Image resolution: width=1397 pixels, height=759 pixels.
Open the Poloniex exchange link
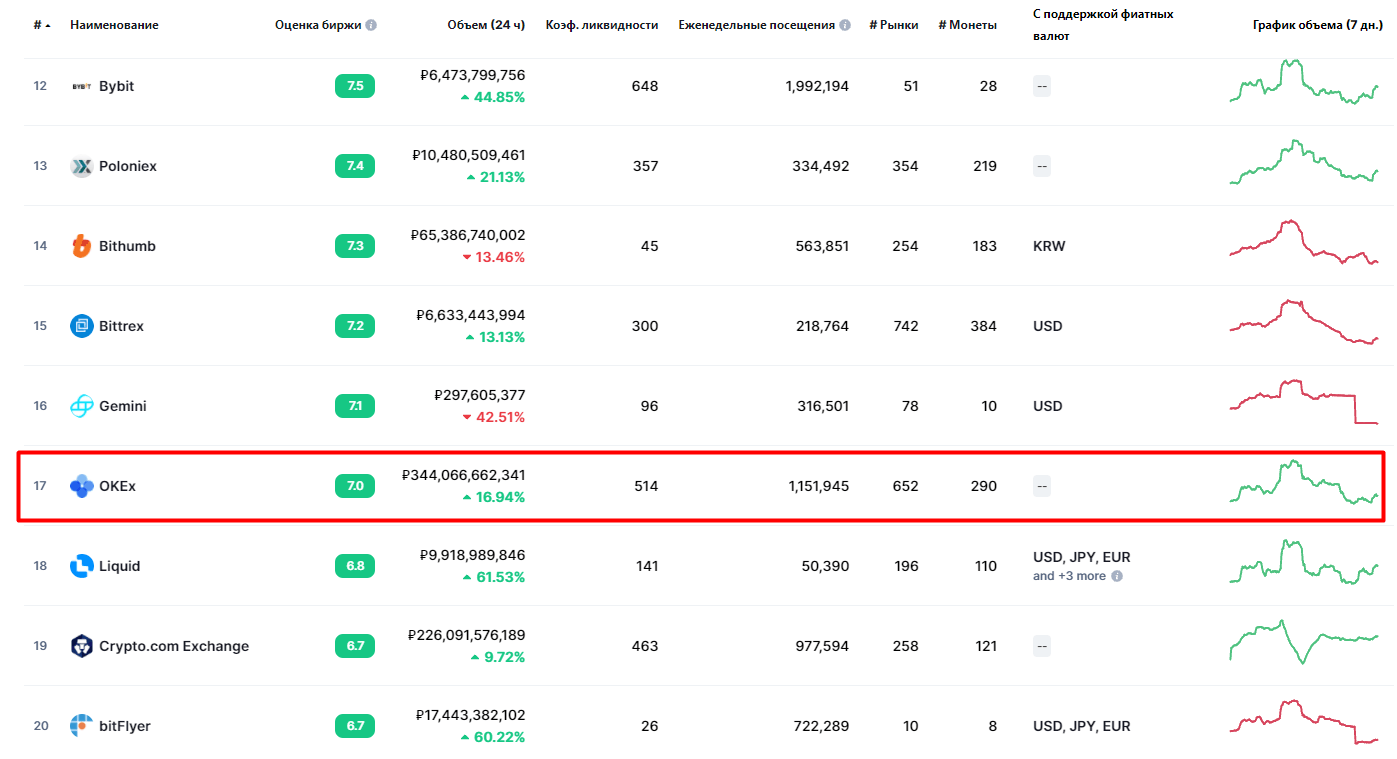coord(128,166)
